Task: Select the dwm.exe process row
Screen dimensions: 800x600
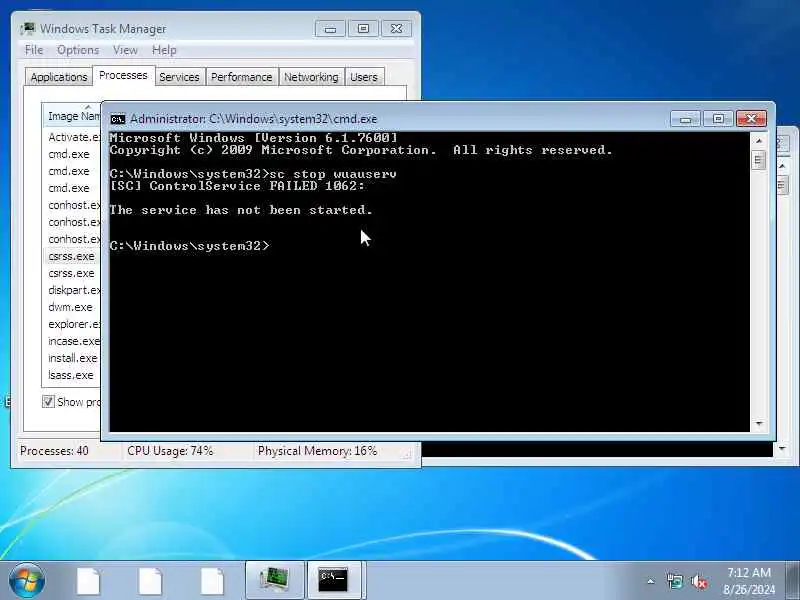Action: point(72,307)
